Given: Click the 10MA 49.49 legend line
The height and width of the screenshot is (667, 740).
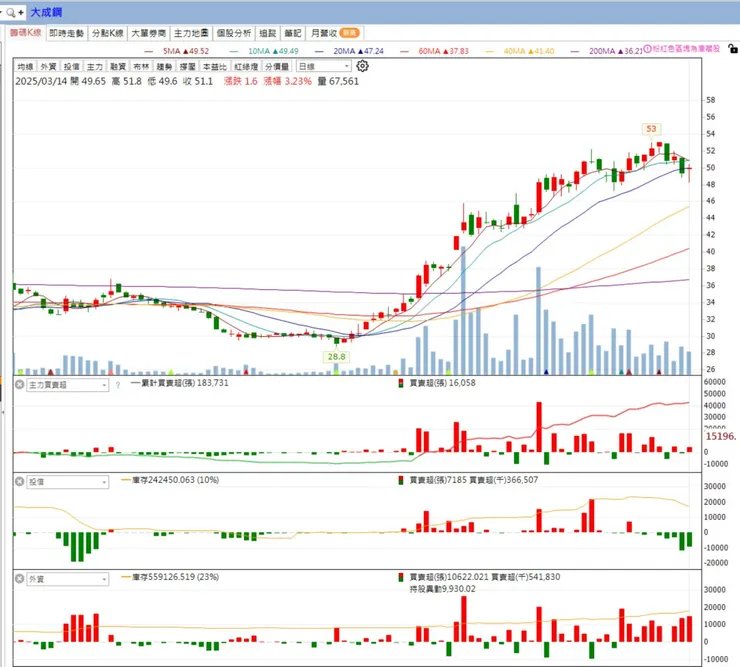Looking at the screenshot, I should pyautogui.click(x=264, y=51).
